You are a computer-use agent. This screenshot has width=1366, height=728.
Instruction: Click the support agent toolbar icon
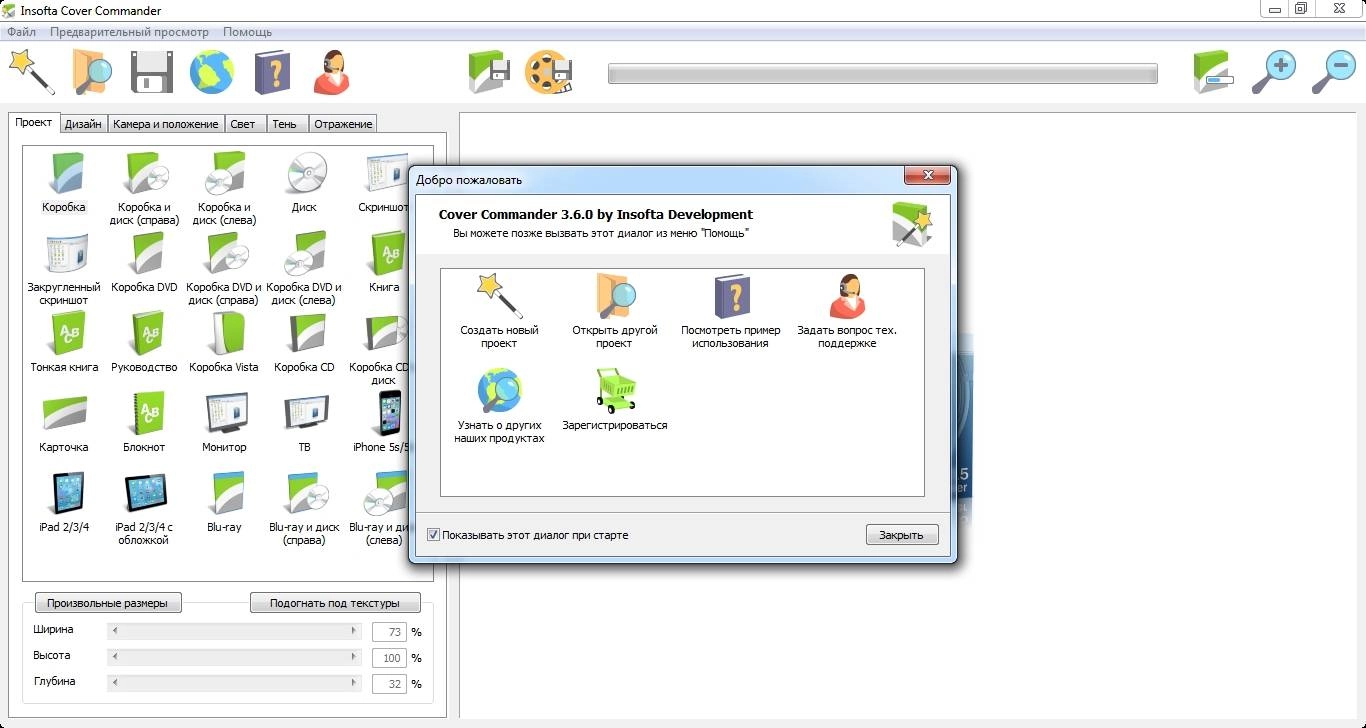(x=332, y=72)
